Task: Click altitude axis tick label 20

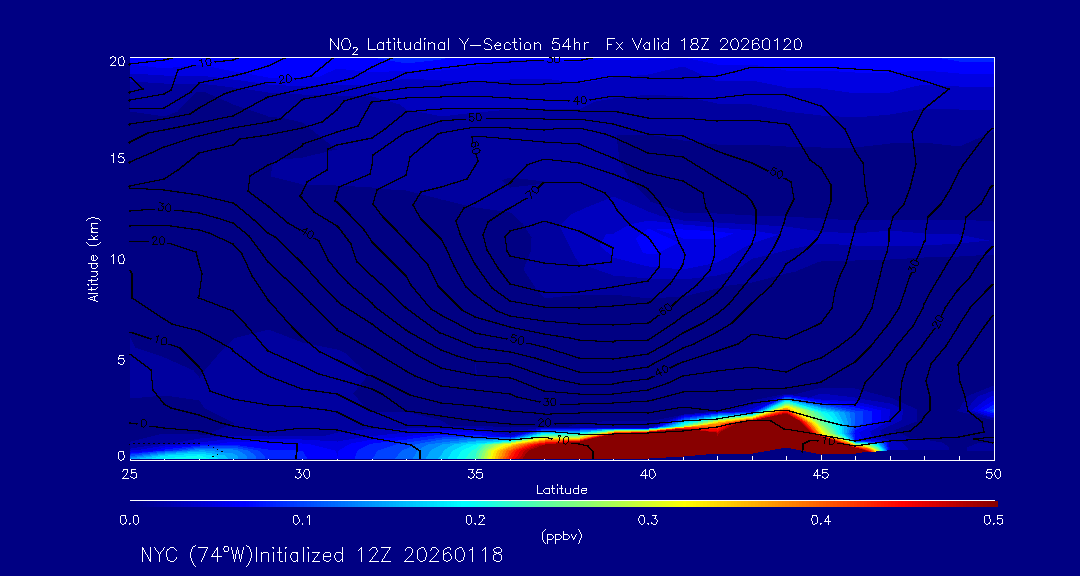Action: click(118, 61)
